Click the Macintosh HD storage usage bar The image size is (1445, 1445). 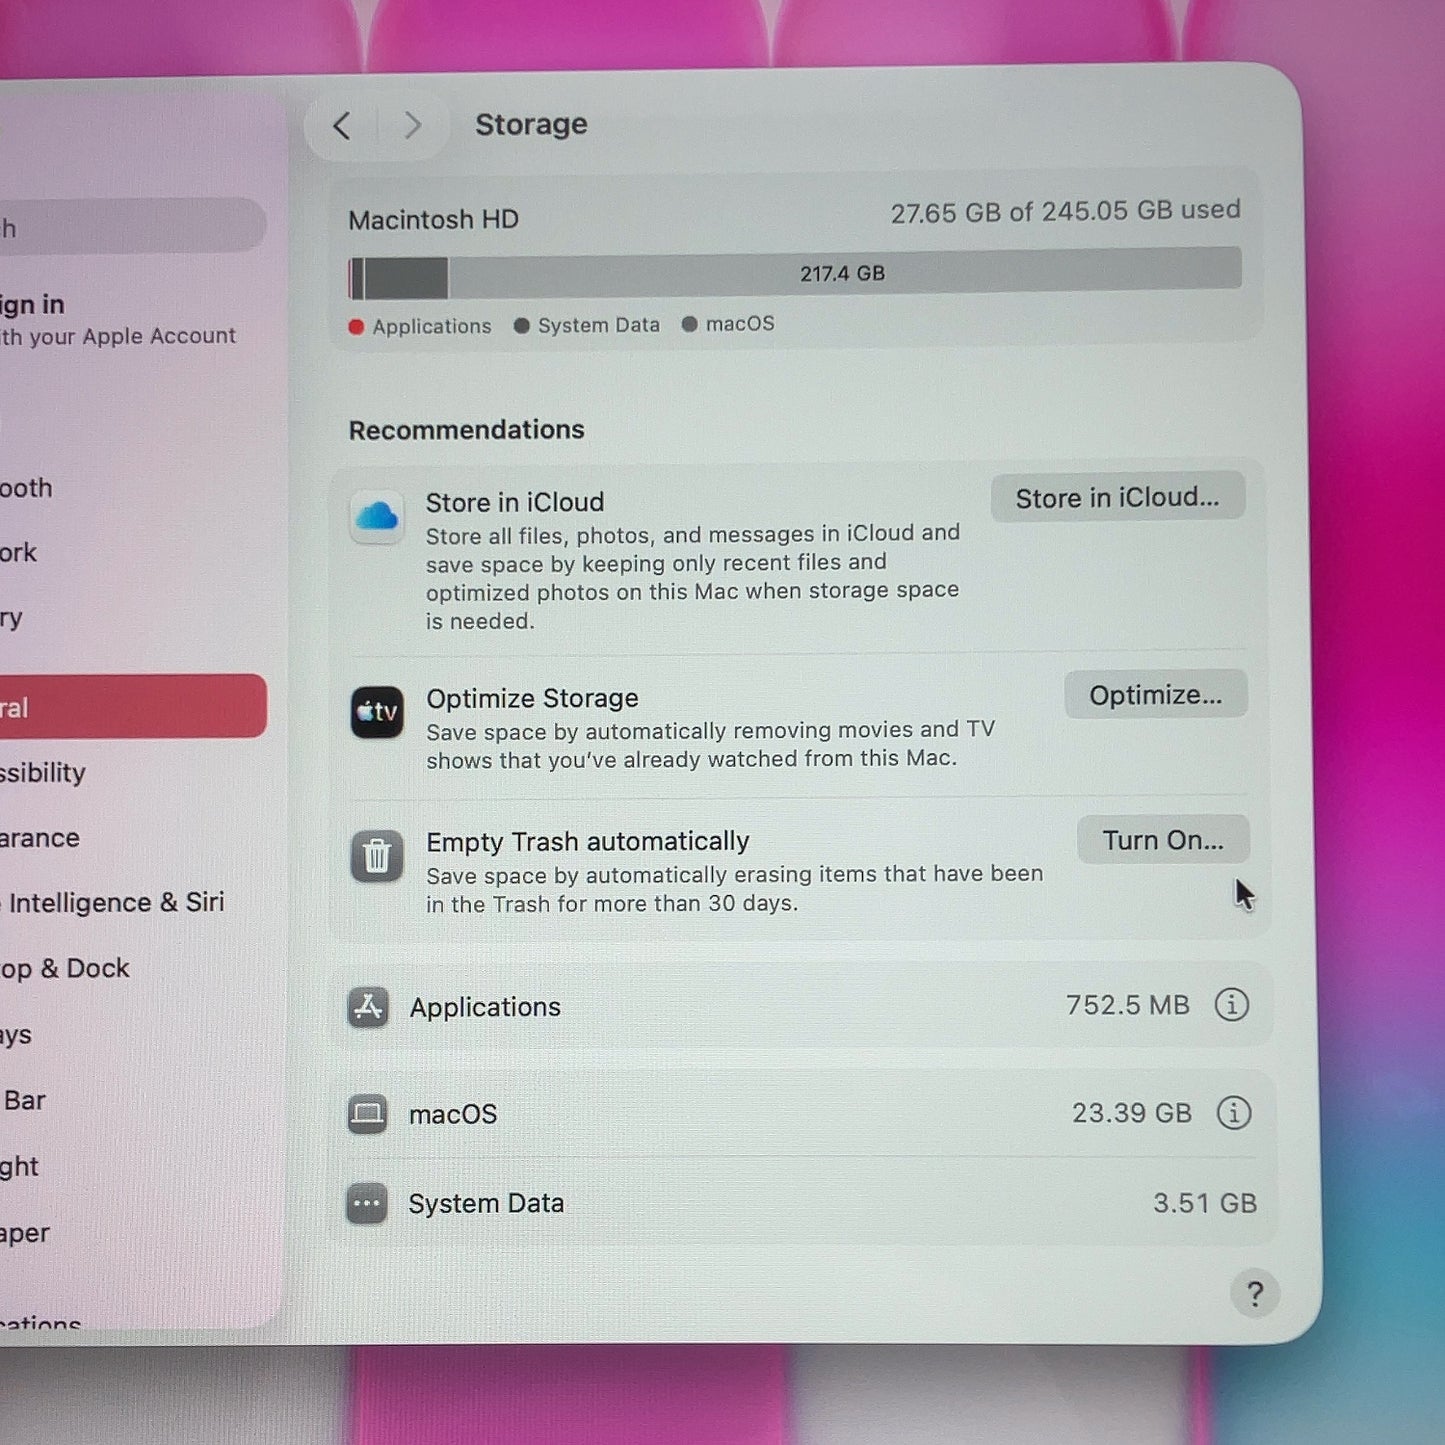795,274
